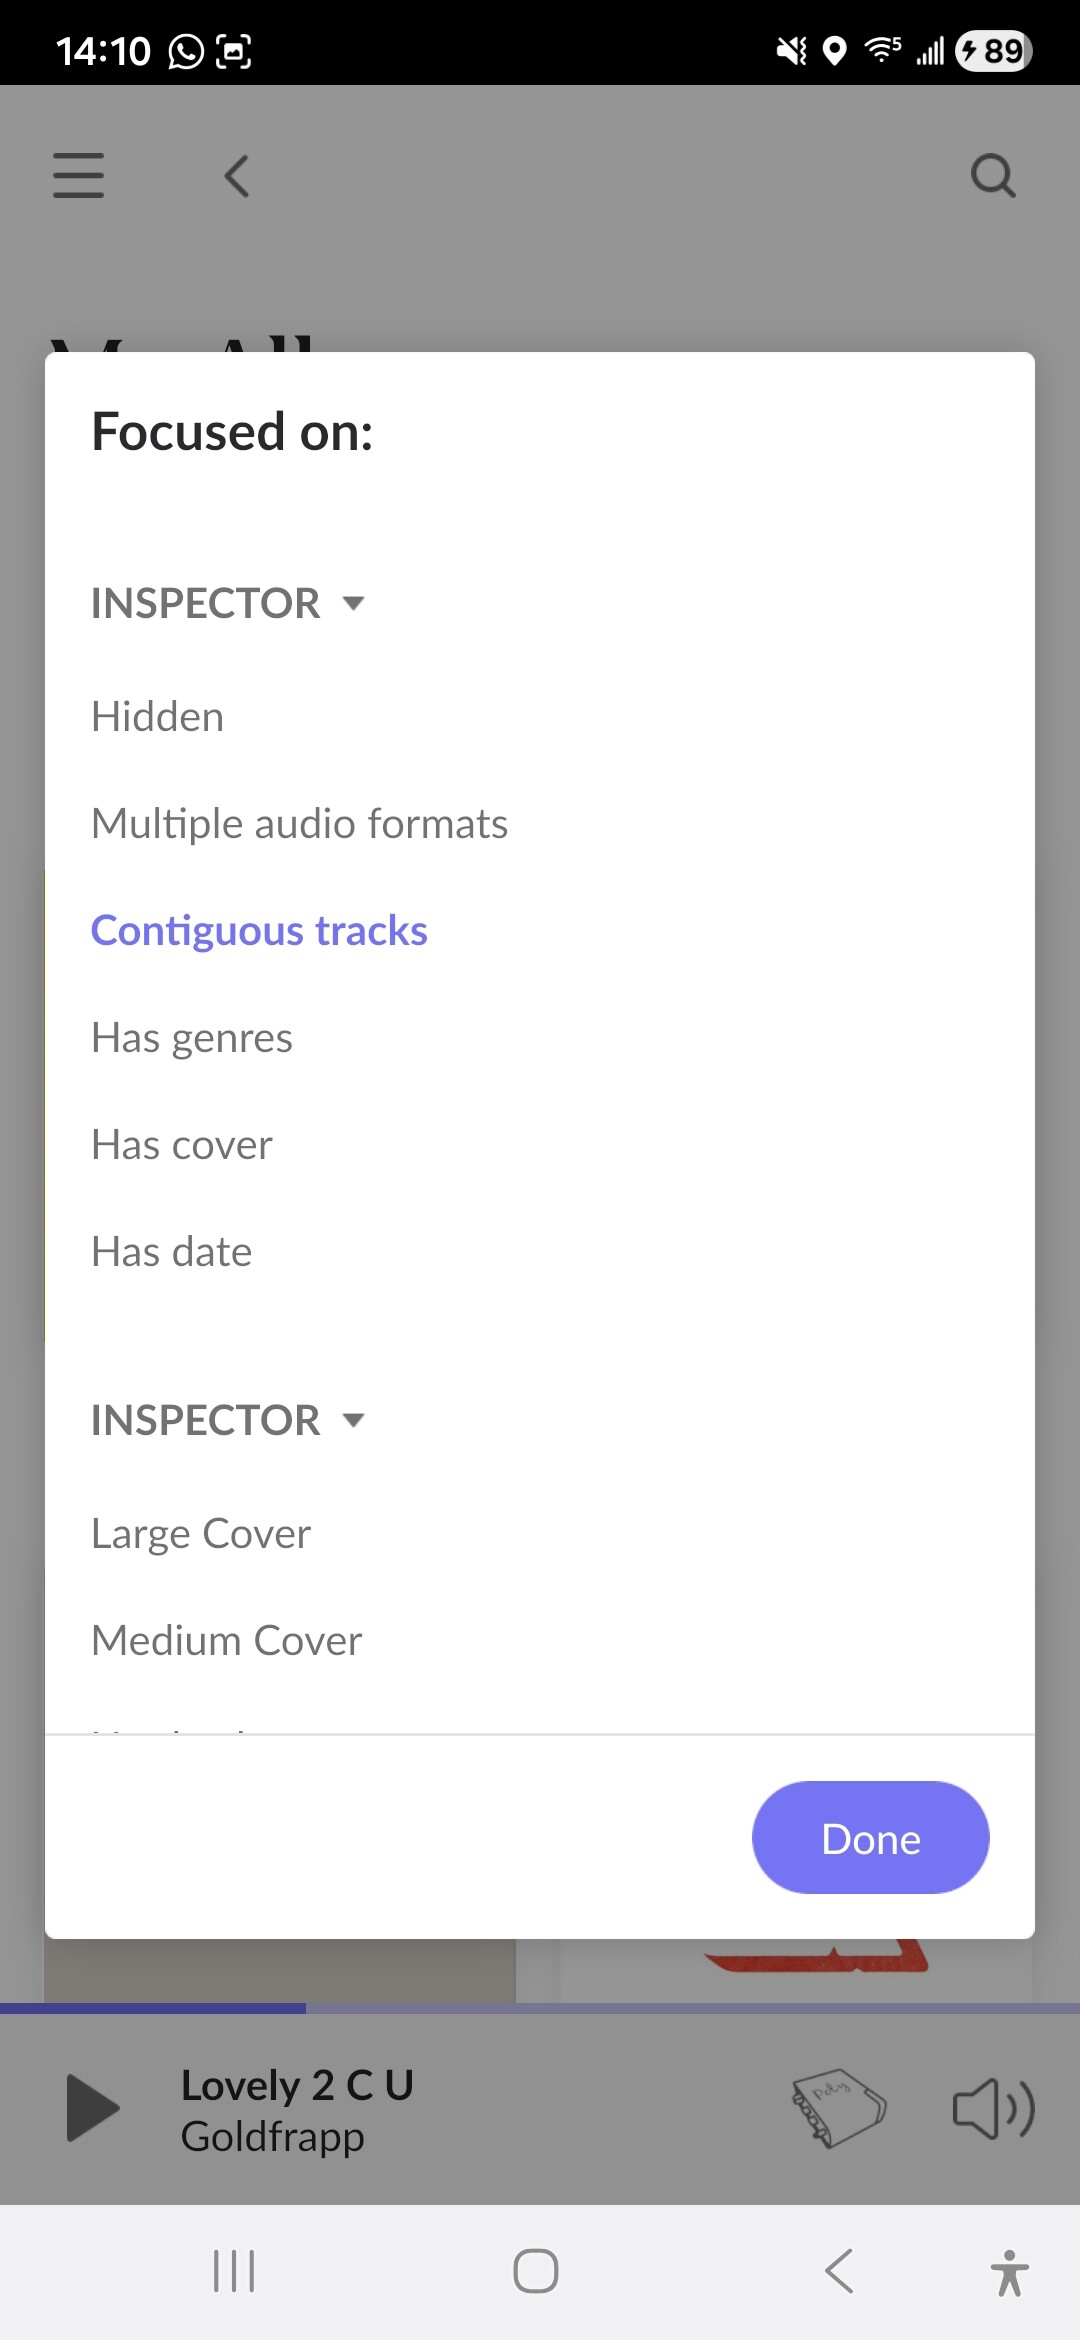Tap the back chevron in header
The image size is (1080, 2340).
tap(237, 176)
